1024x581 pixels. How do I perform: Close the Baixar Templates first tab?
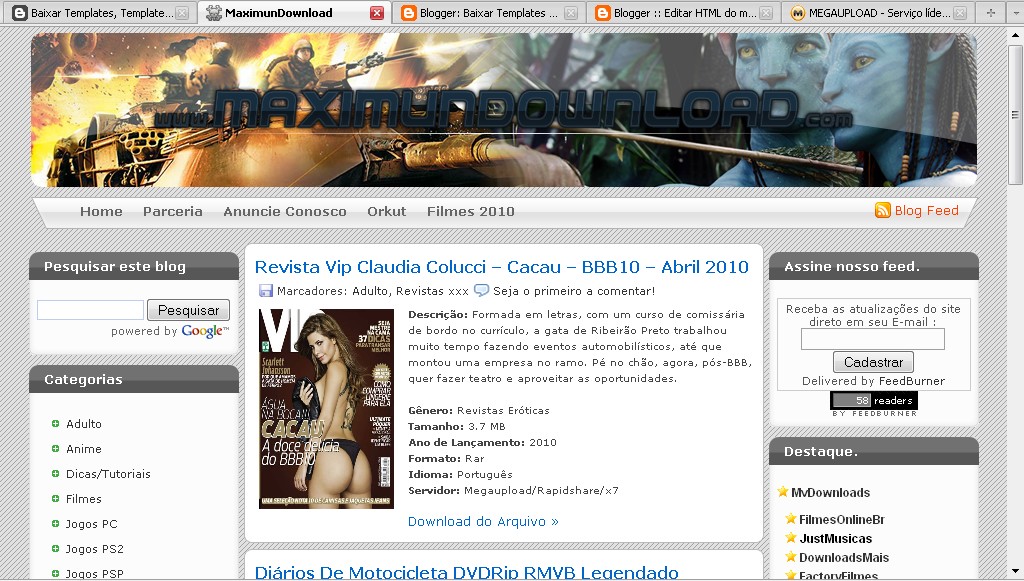click(x=182, y=12)
